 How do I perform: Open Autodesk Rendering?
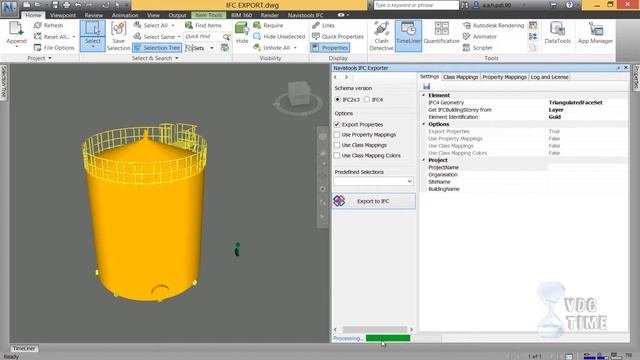(x=493, y=25)
